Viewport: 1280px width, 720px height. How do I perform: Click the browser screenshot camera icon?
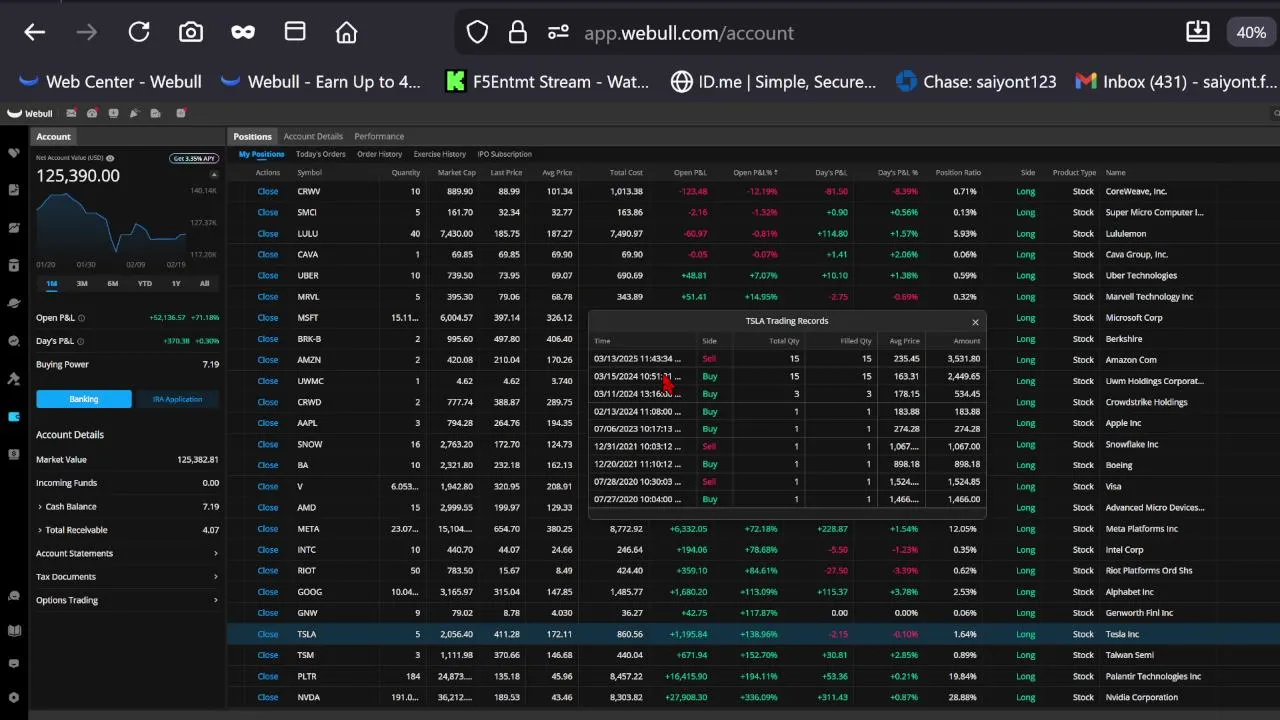coord(191,33)
